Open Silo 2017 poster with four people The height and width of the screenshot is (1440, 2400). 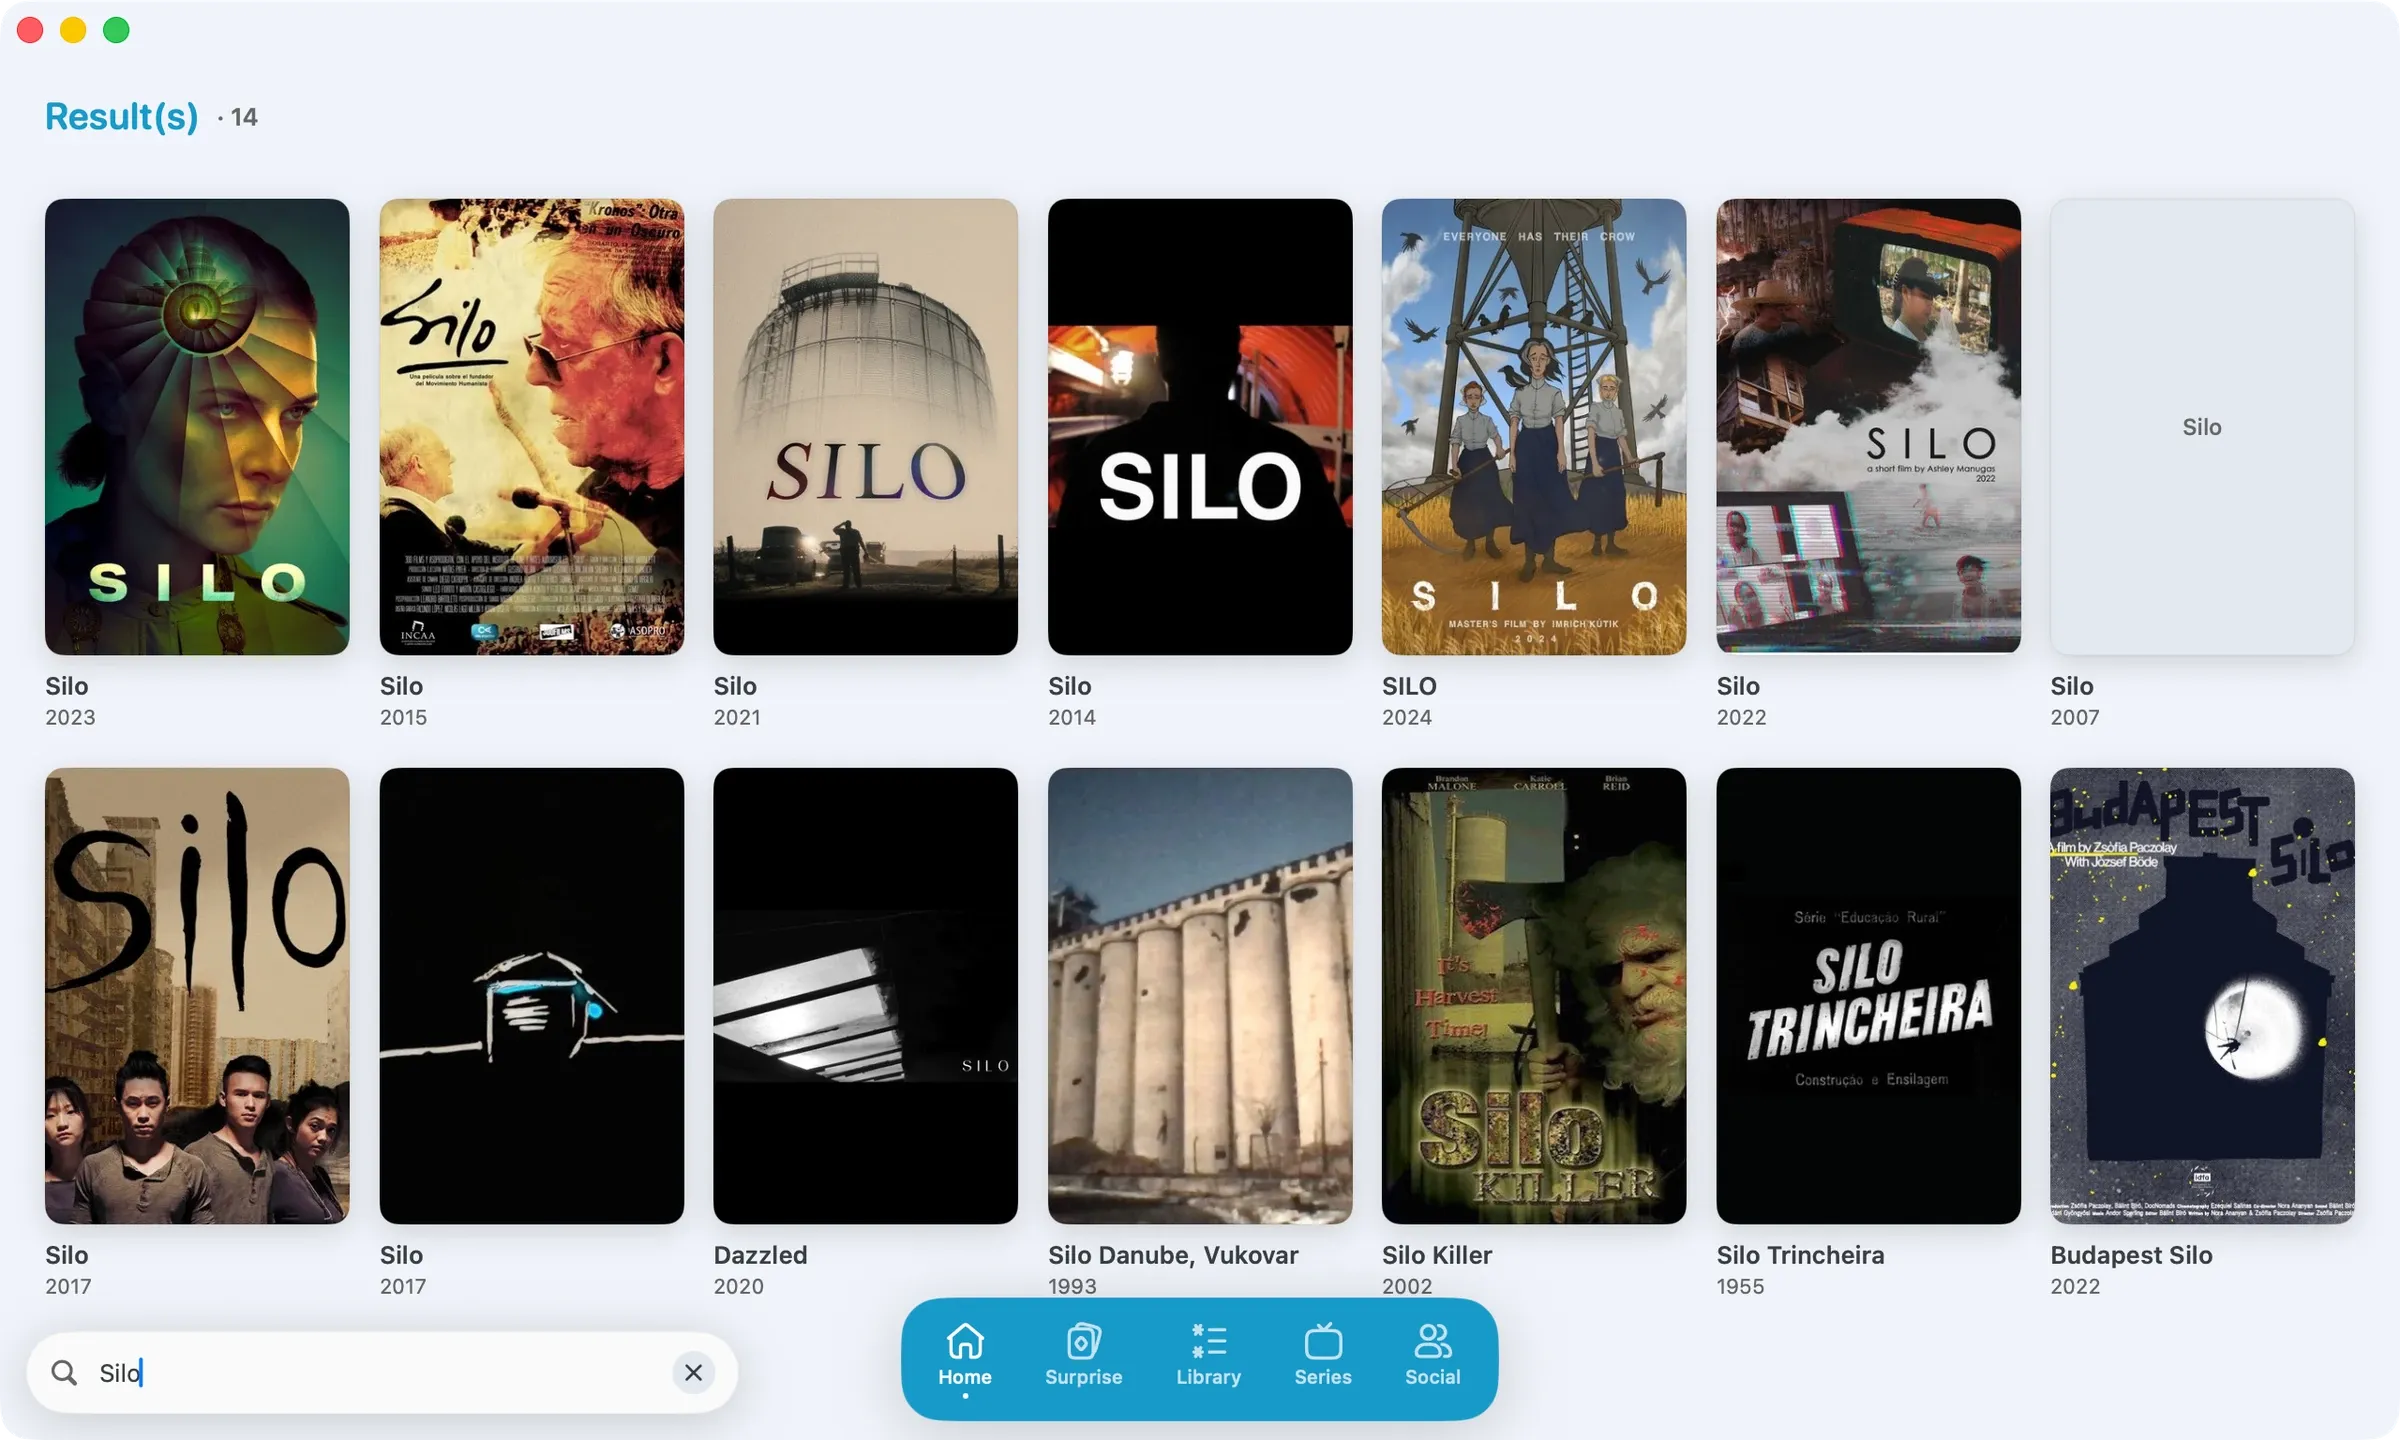click(197, 996)
